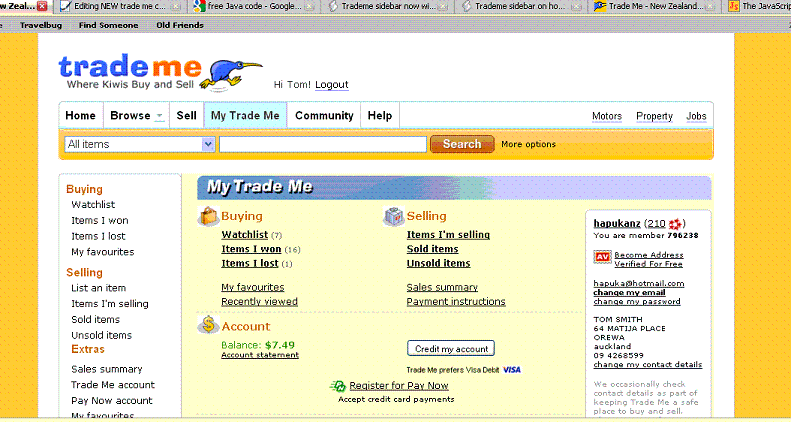Screen dimensions: 791x422
Task: Open the Help tab
Action: [380, 115]
